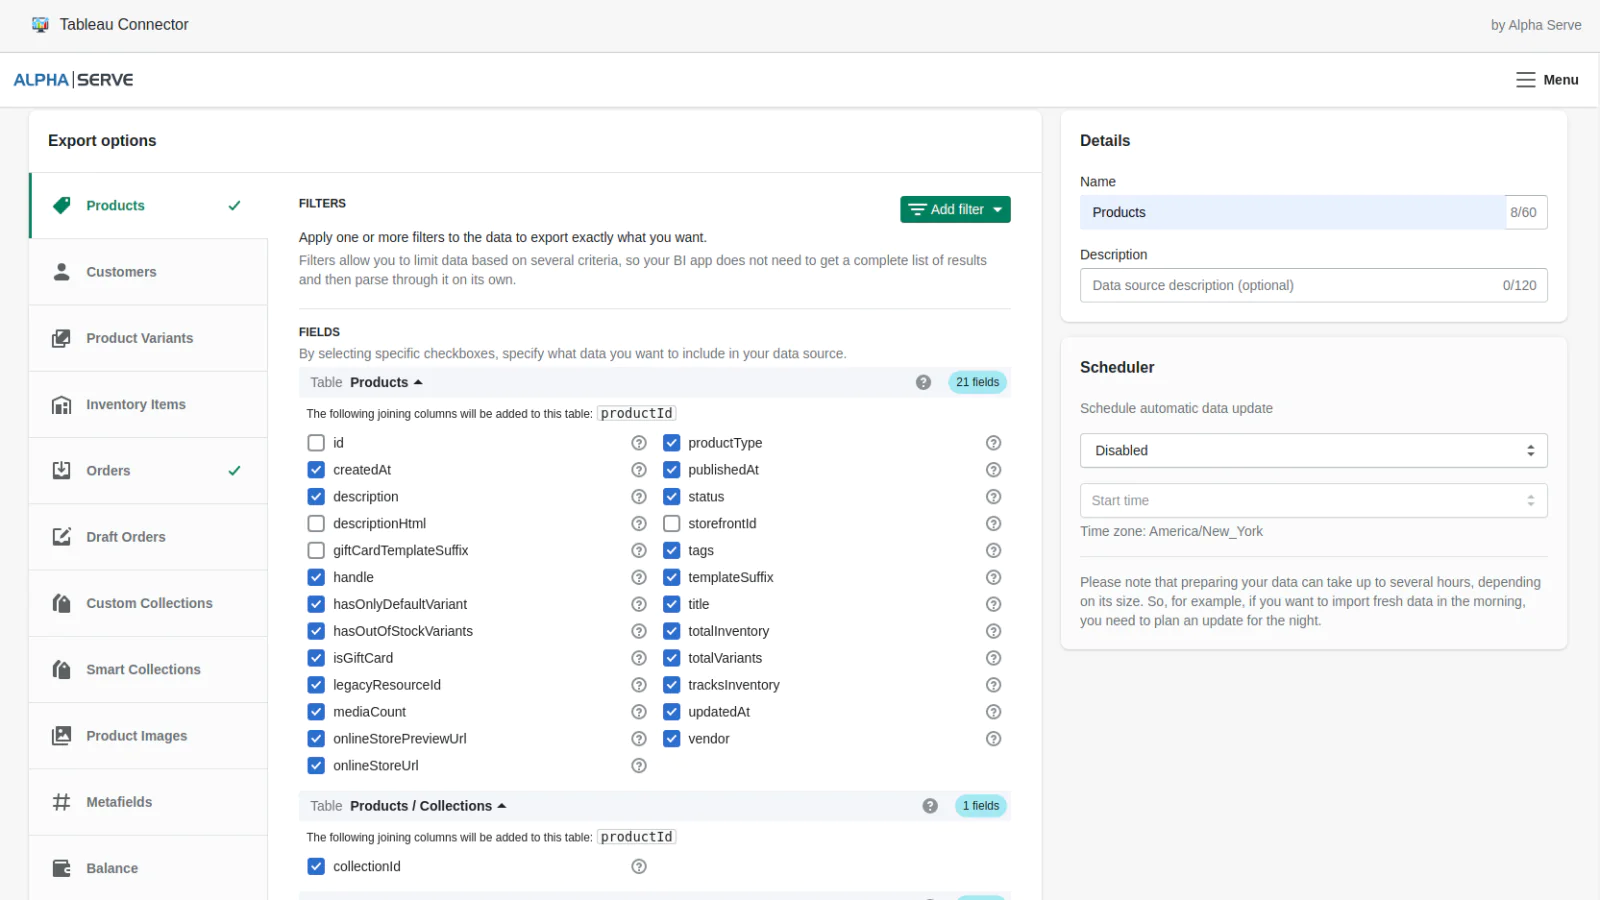Uncheck the isGiftCard checkbox
Image resolution: width=1600 pixels, height=900 pixels.
316,658
